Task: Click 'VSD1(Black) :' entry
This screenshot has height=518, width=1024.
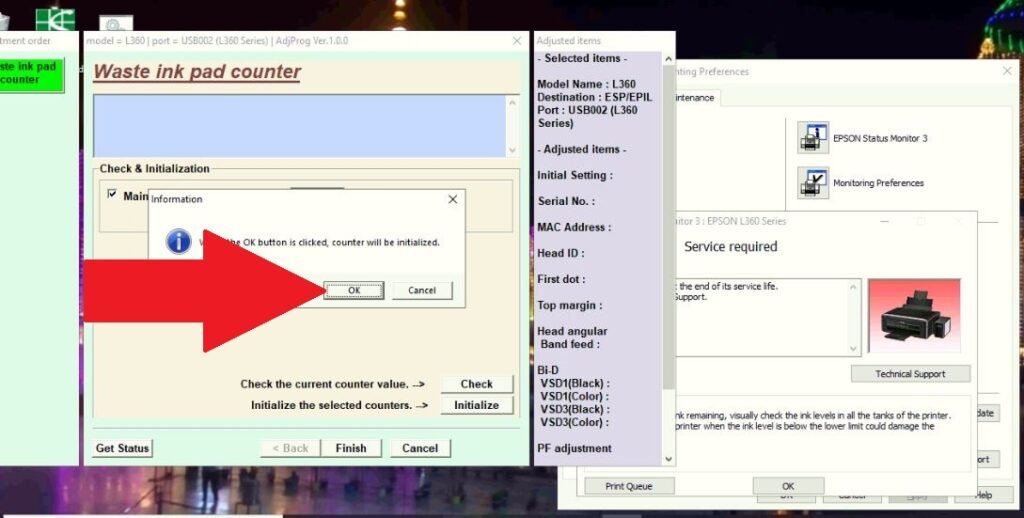Action: 575,383
